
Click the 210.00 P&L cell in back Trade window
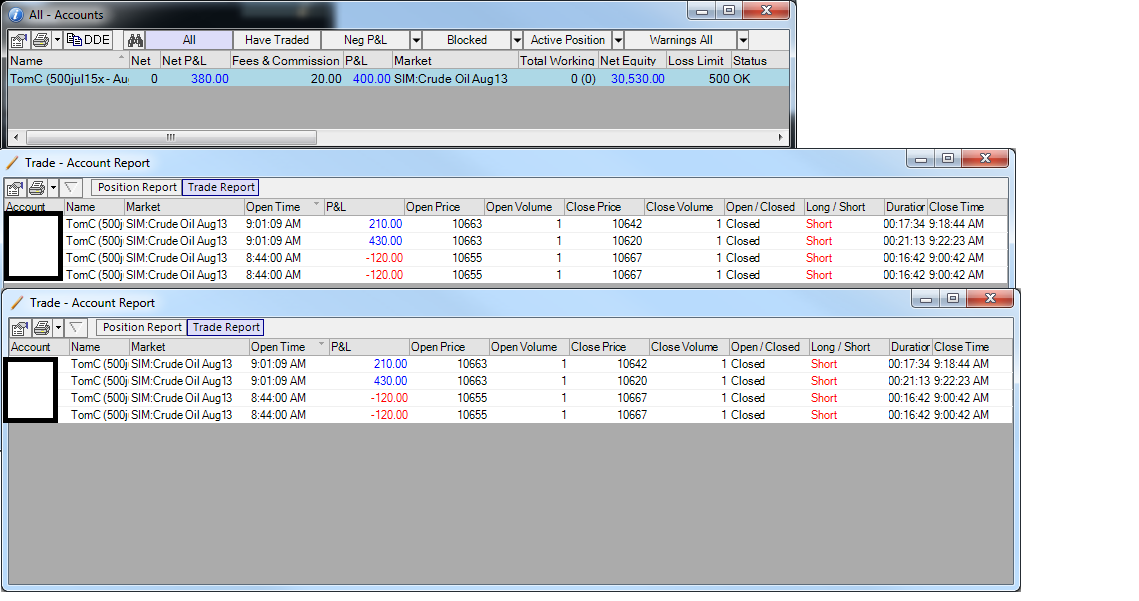385,224
